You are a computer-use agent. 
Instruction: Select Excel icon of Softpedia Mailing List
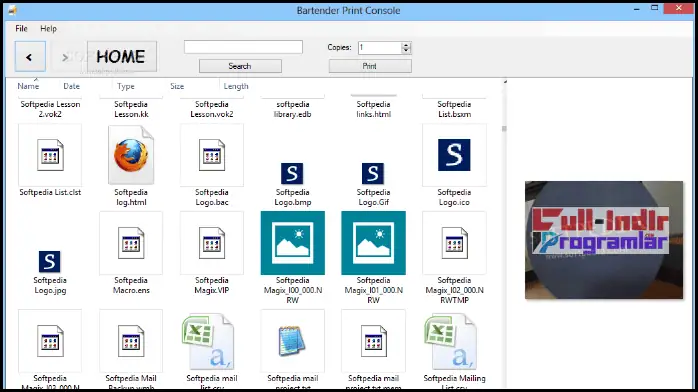click(x=450, y=342)
